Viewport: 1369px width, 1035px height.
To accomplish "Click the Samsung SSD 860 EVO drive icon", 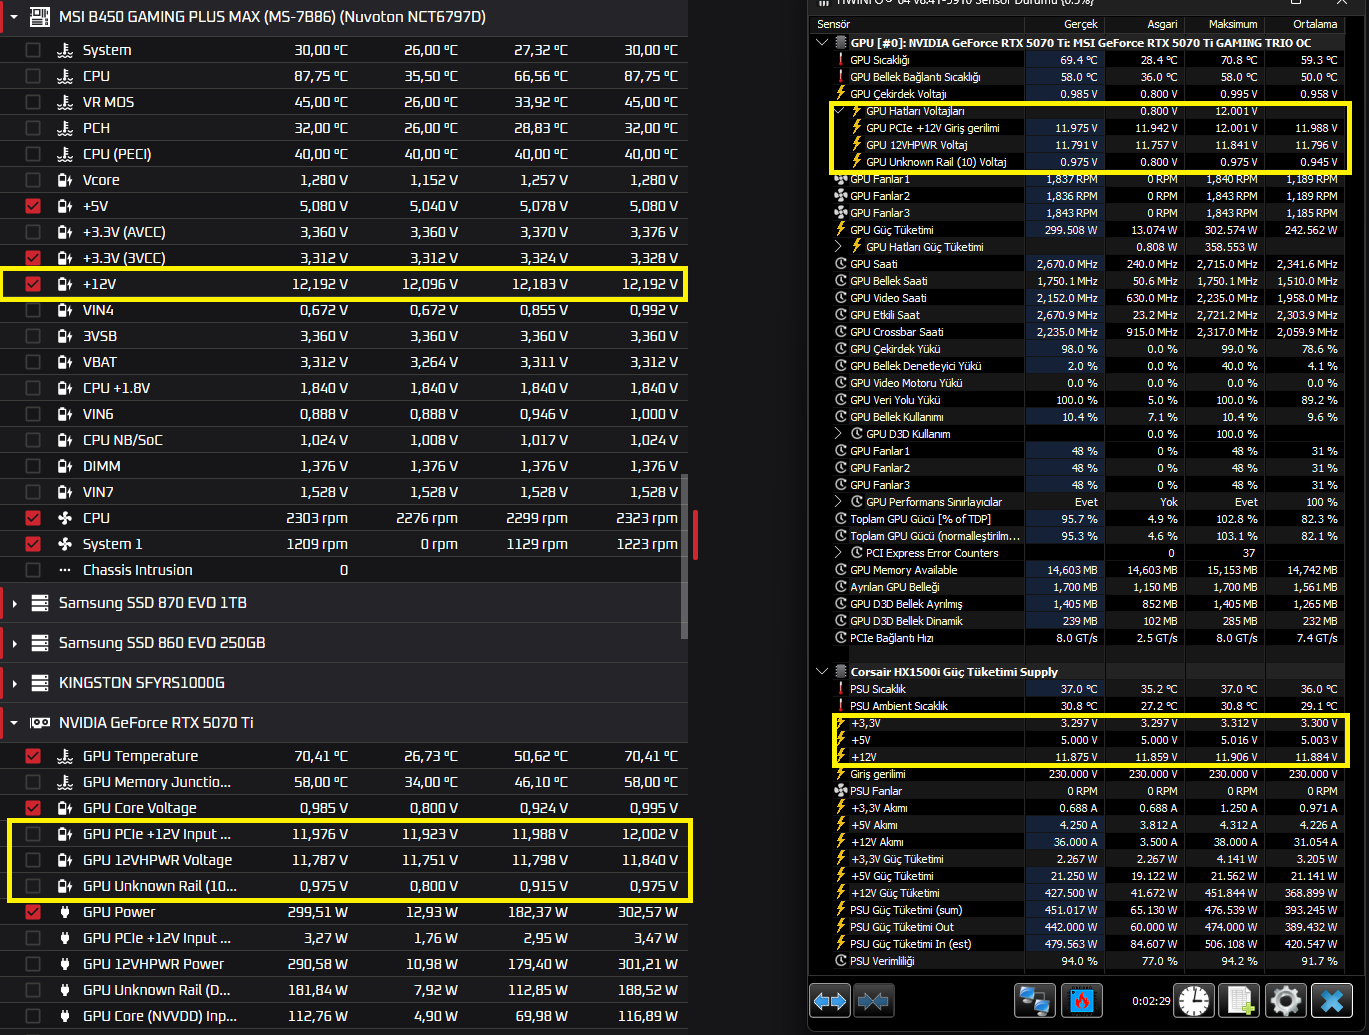I will [40, 643].
